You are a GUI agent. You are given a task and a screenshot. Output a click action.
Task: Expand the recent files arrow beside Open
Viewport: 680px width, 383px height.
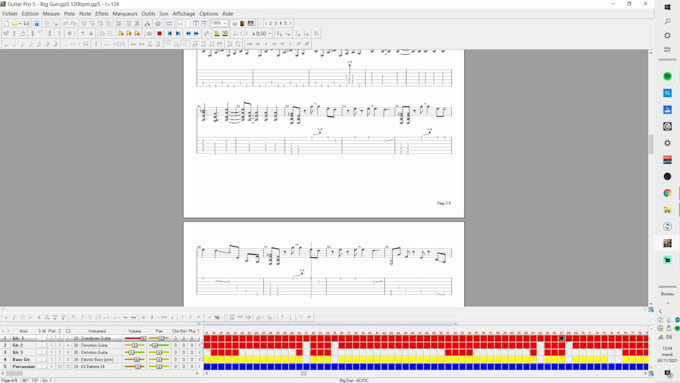pyautogui.click(x=20, y=23)
